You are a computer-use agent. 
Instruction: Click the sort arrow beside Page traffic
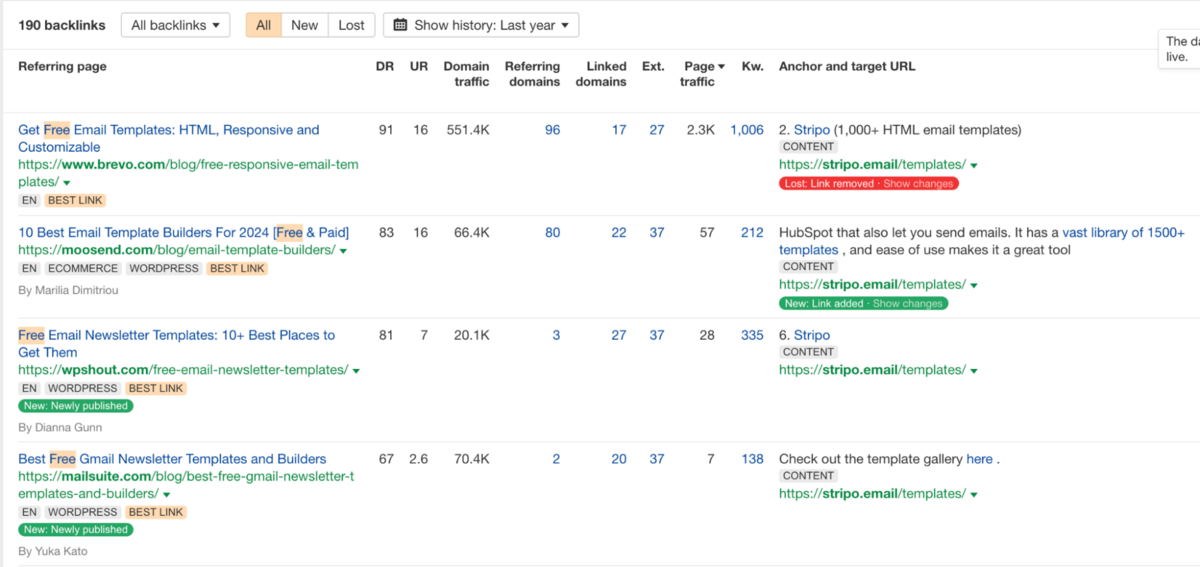721,67
